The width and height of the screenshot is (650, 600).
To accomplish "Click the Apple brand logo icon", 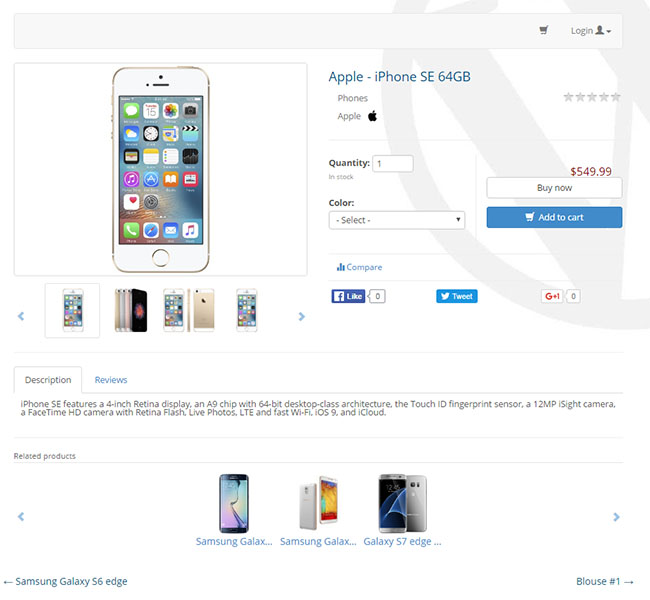I will tap(372, 116).
